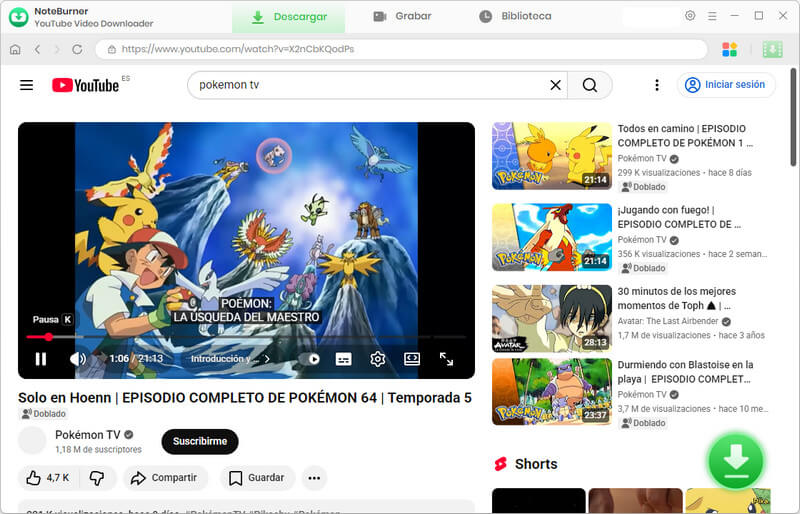
Task: Switch to theater mode view
Action: click(x=412, y=359)
